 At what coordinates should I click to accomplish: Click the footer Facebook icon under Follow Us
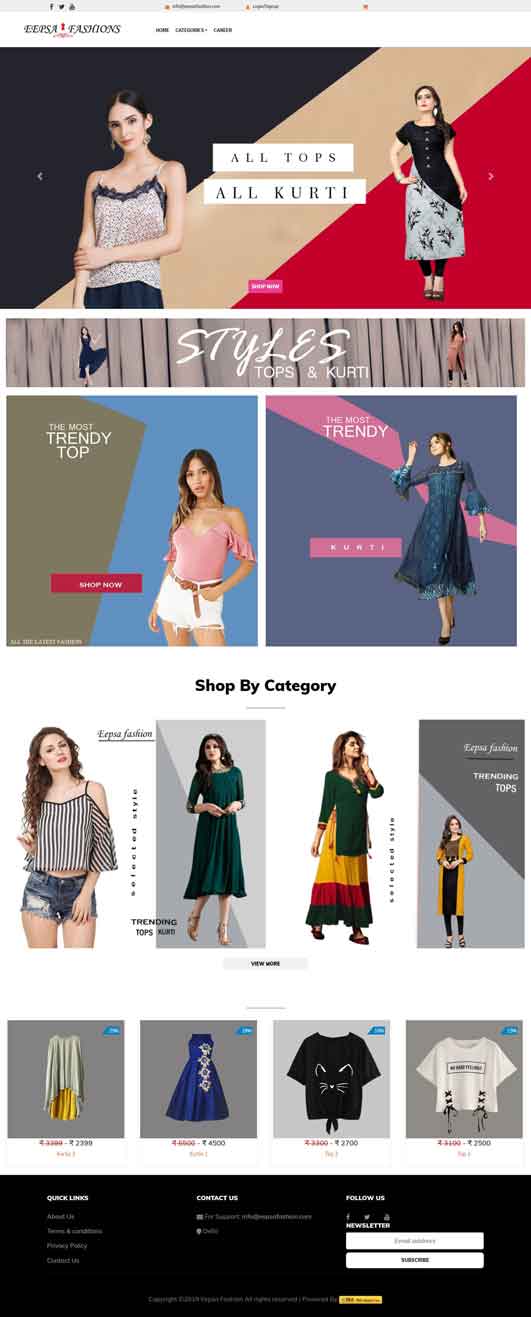349,1216
